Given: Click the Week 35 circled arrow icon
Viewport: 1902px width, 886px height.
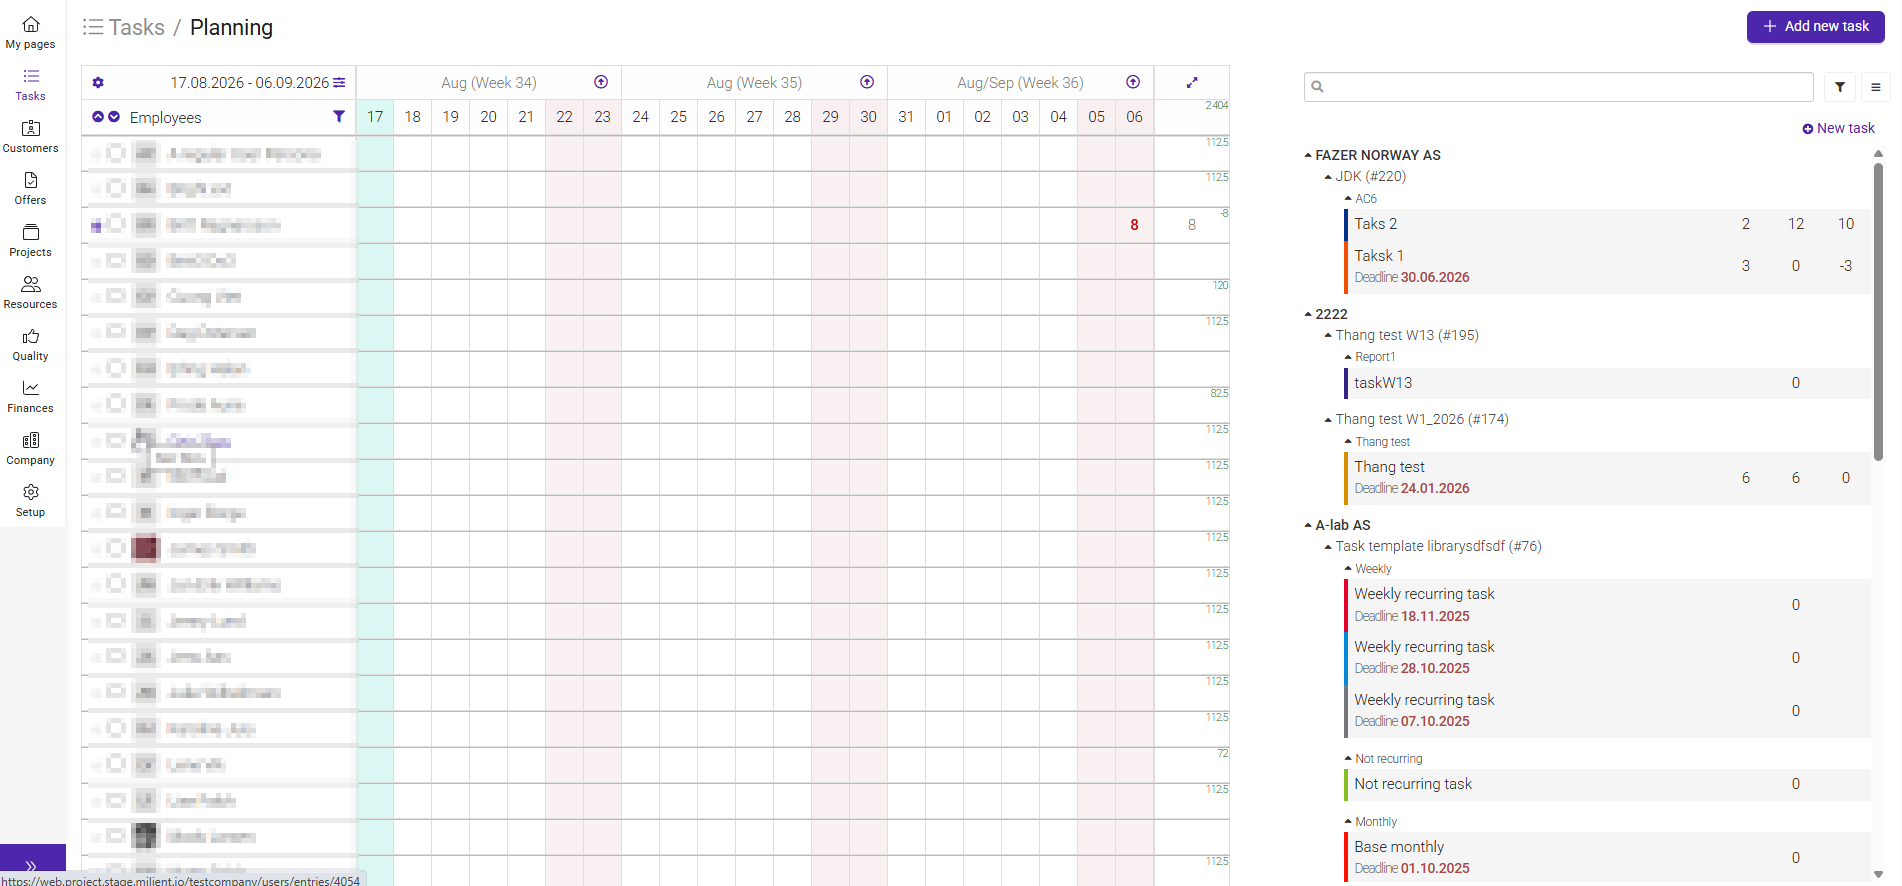Looking at the screenshot, I should 867,82.
